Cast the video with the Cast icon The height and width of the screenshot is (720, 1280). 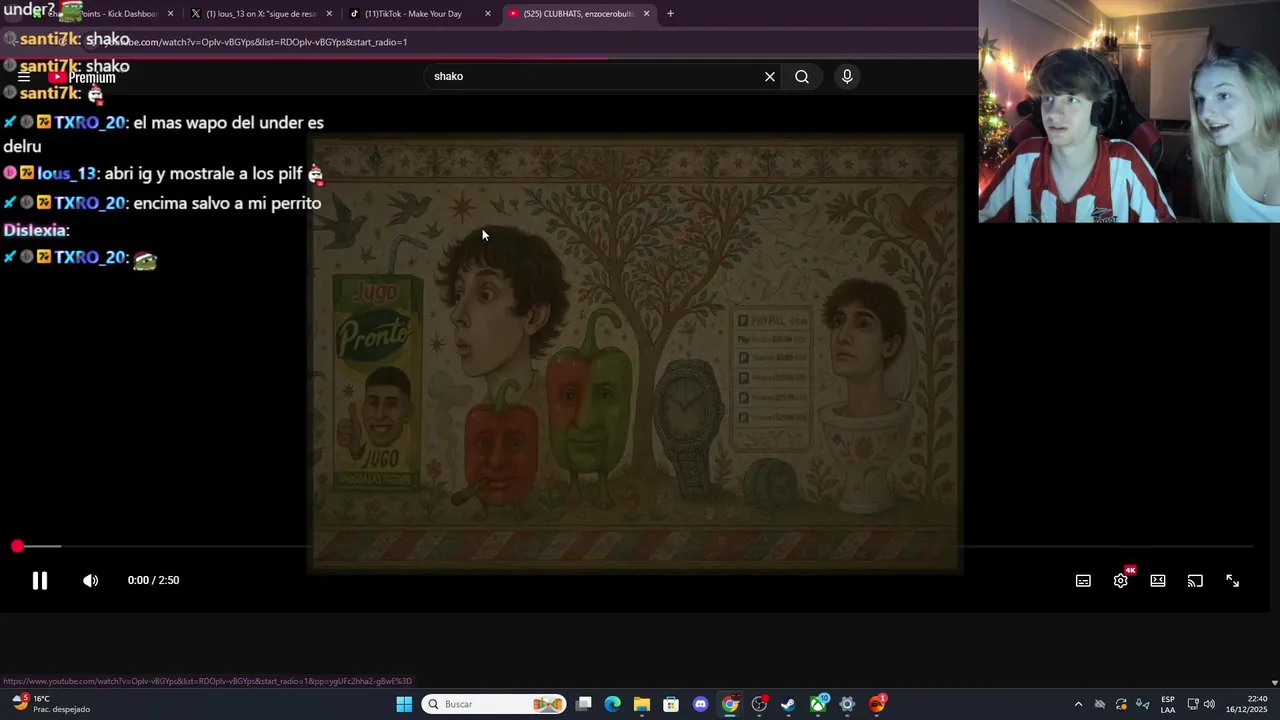coord(1195,581)
